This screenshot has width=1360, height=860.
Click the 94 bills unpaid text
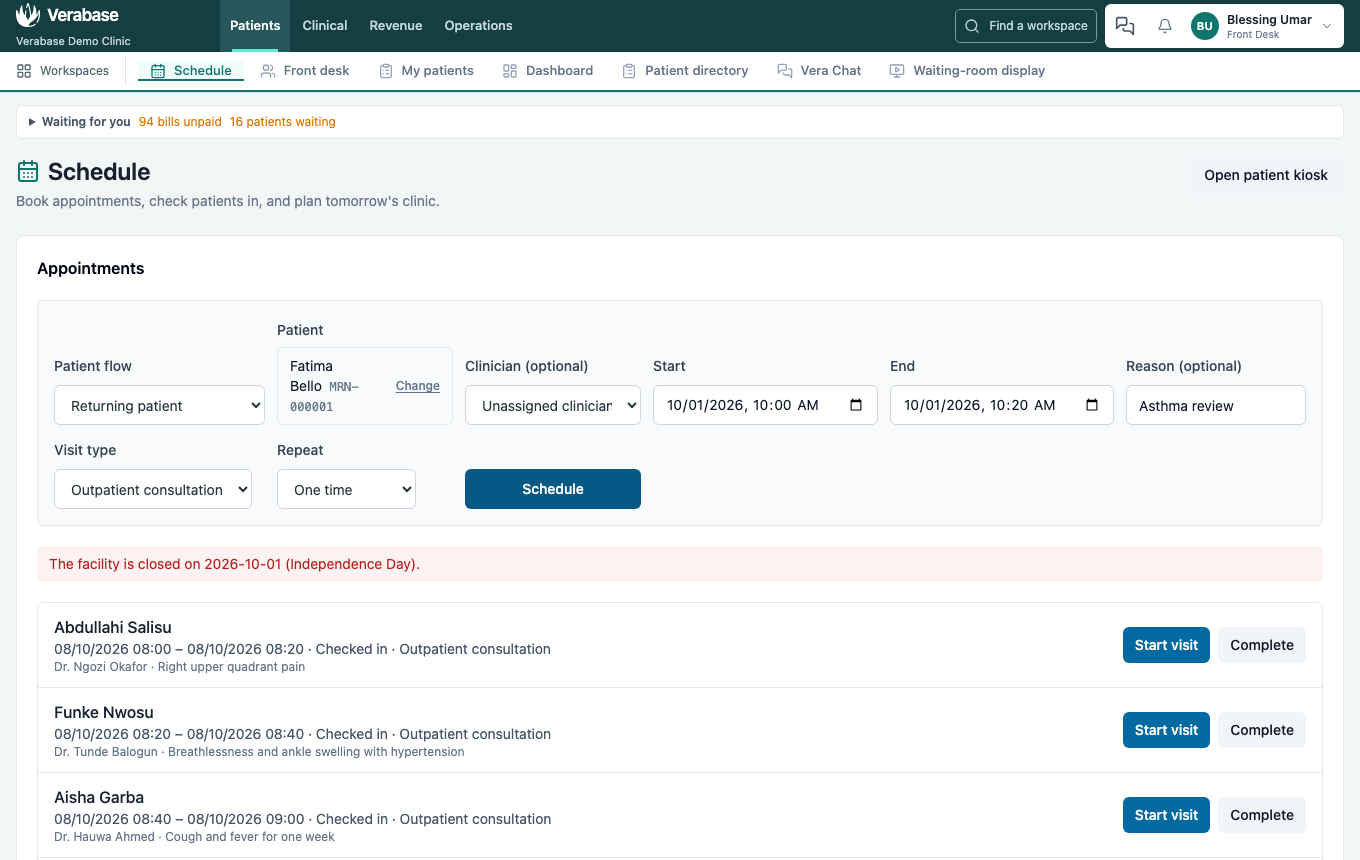180,122
